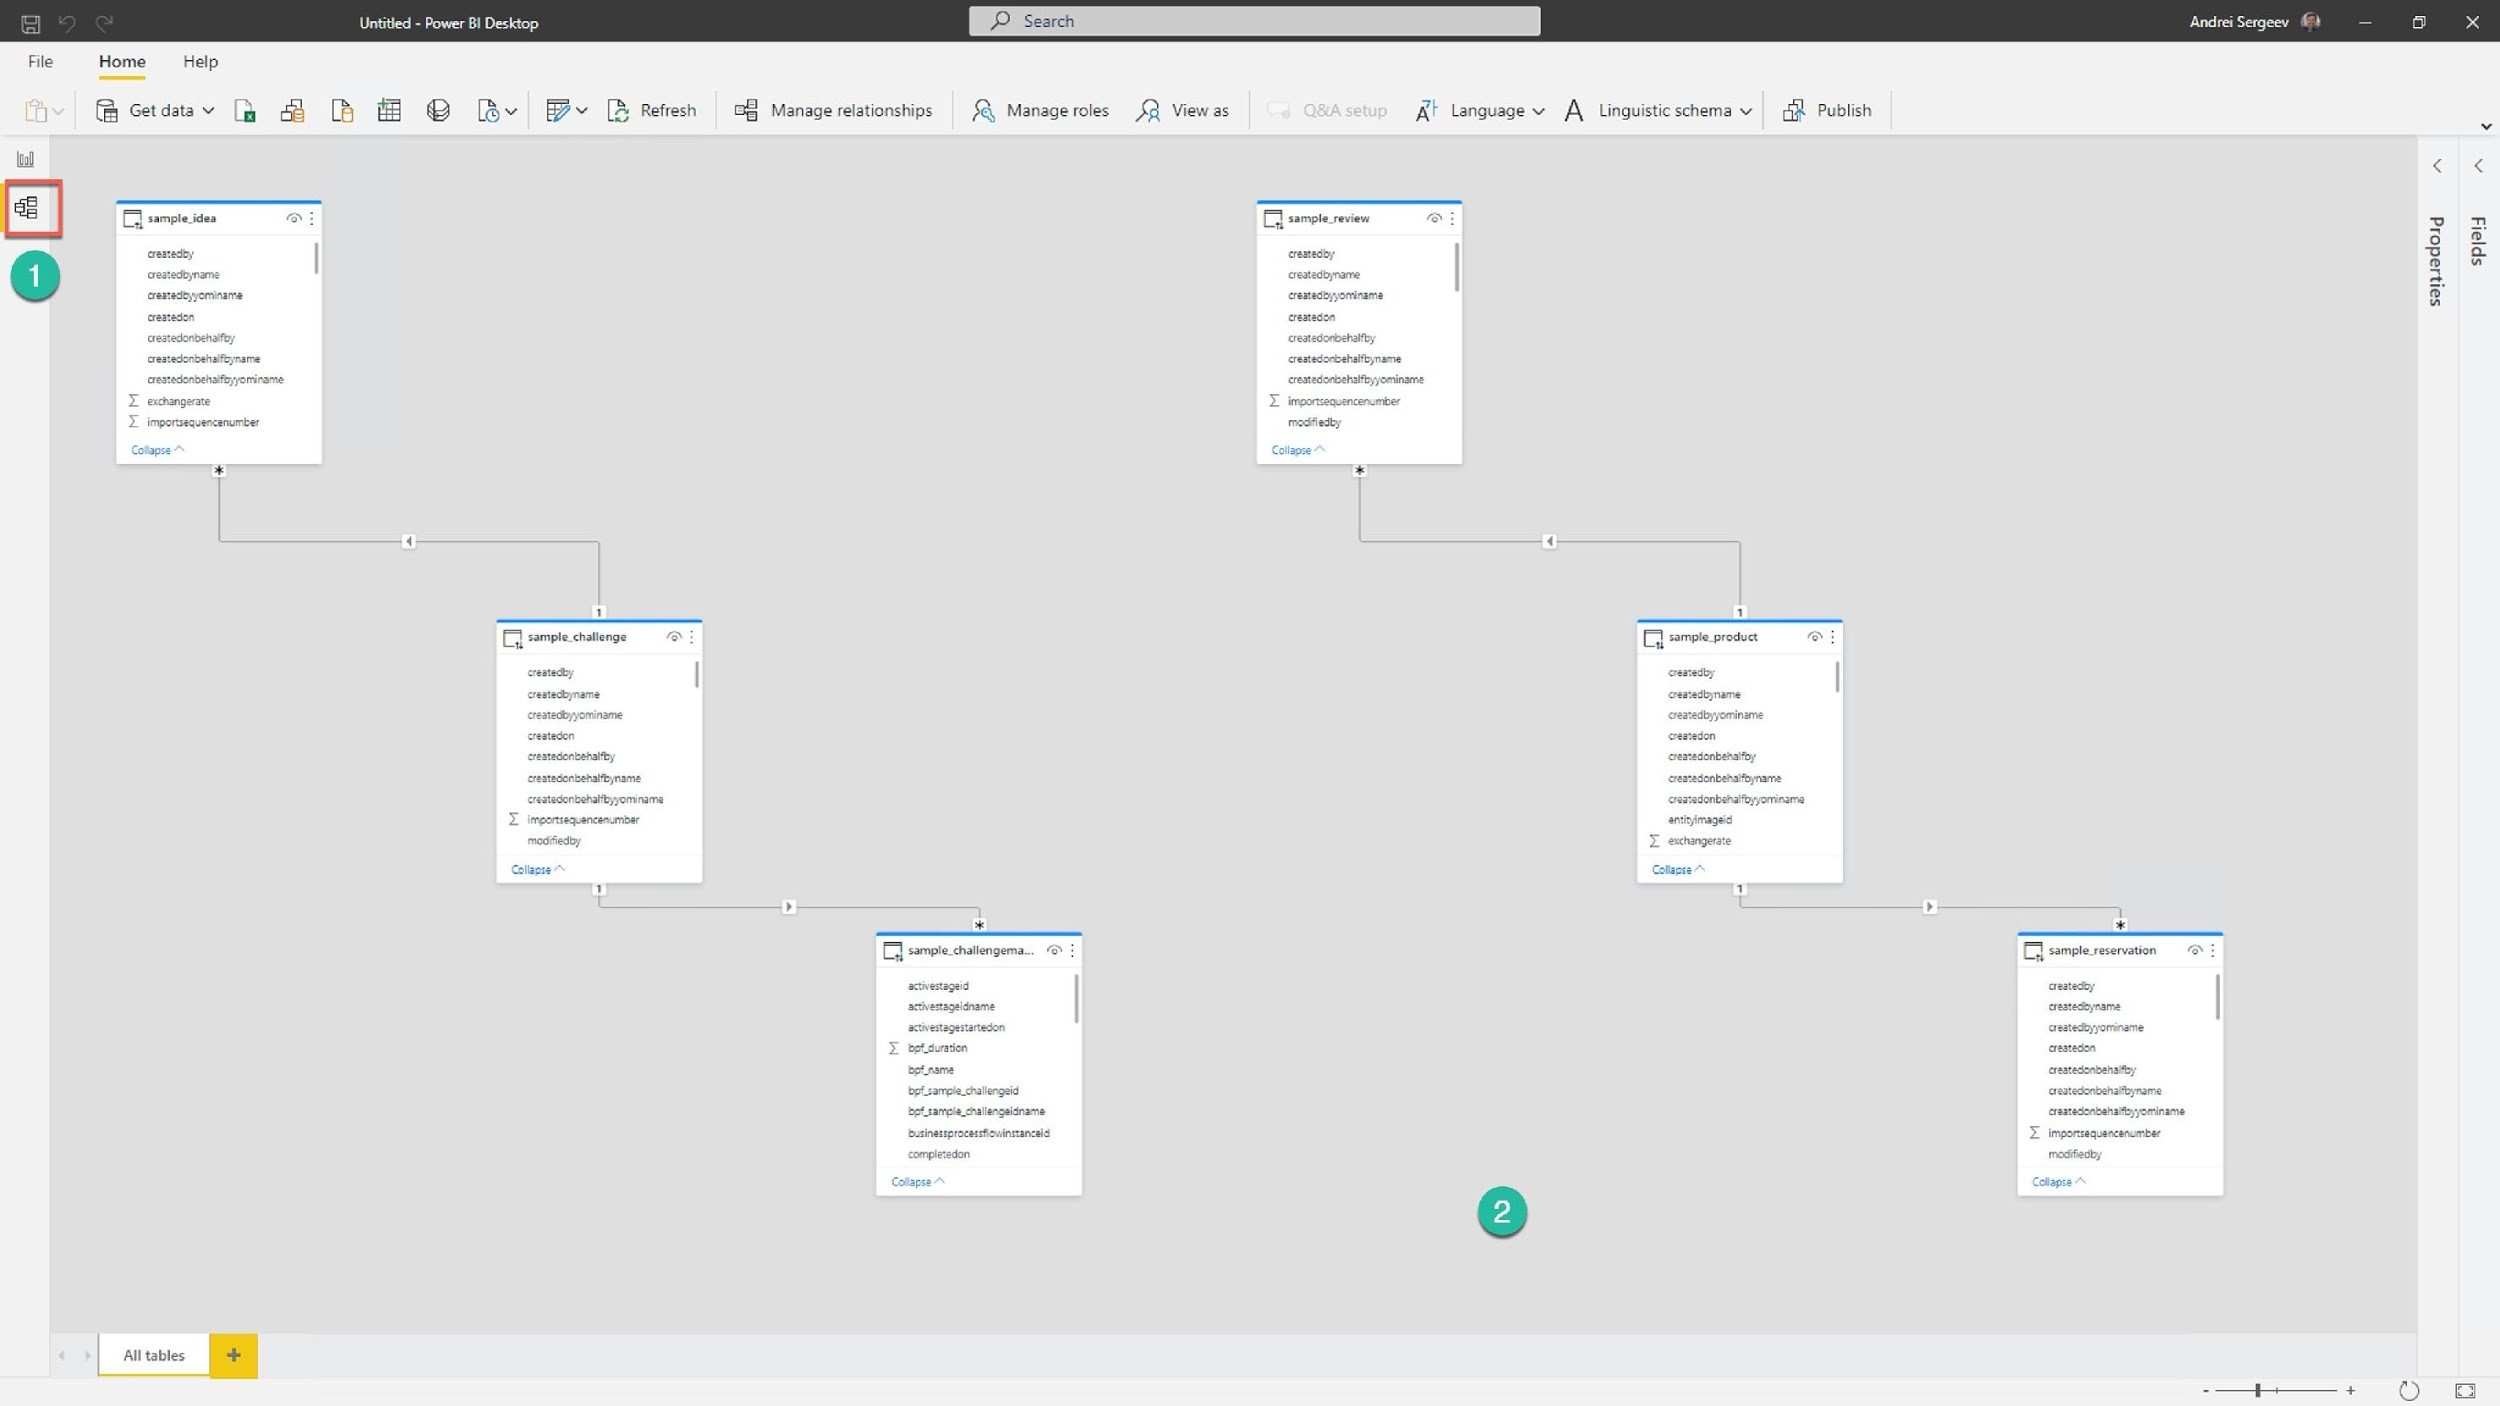Toggle visibility of sample_review table

coord(1434,218)
